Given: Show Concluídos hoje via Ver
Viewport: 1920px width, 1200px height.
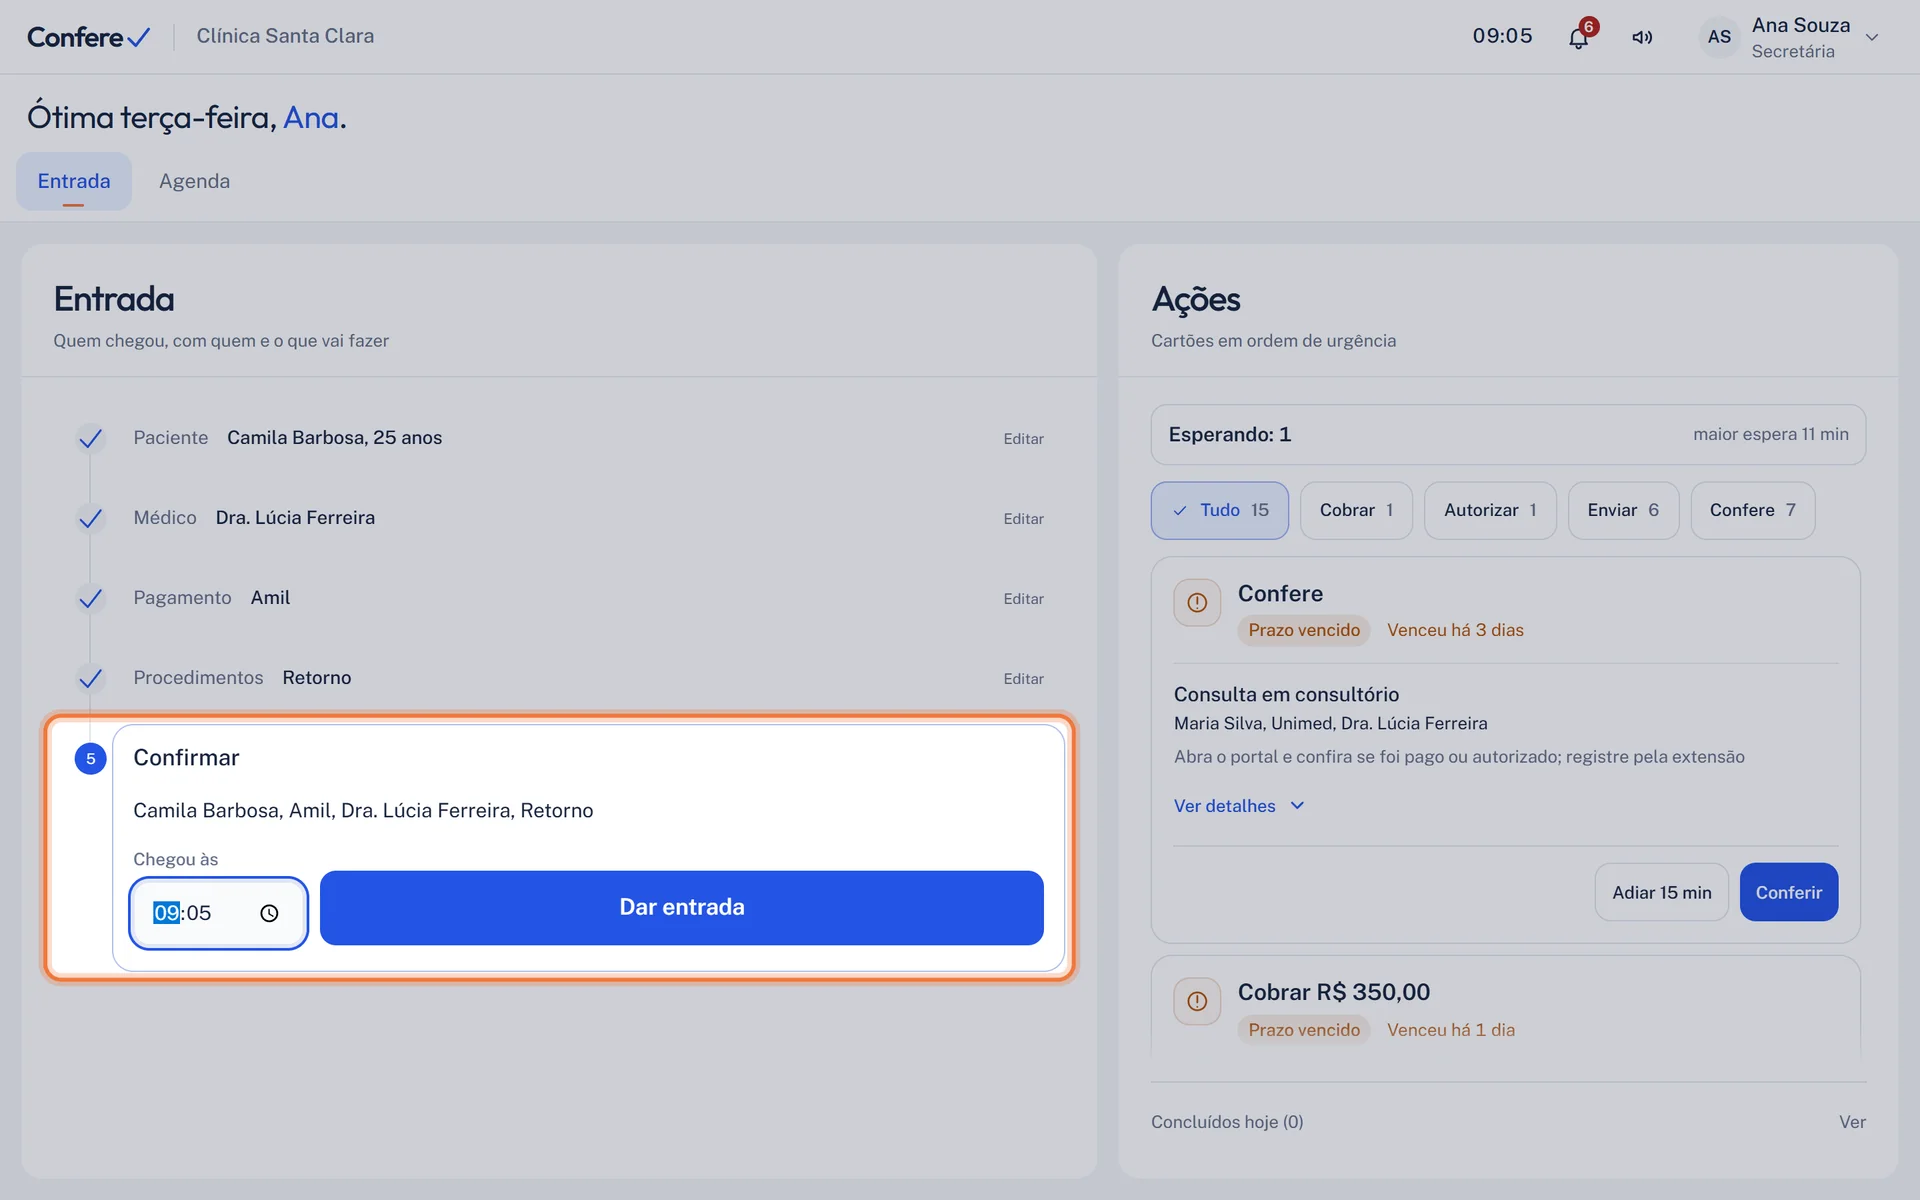Looking at the screenshot, I should pos(1852,1122).
